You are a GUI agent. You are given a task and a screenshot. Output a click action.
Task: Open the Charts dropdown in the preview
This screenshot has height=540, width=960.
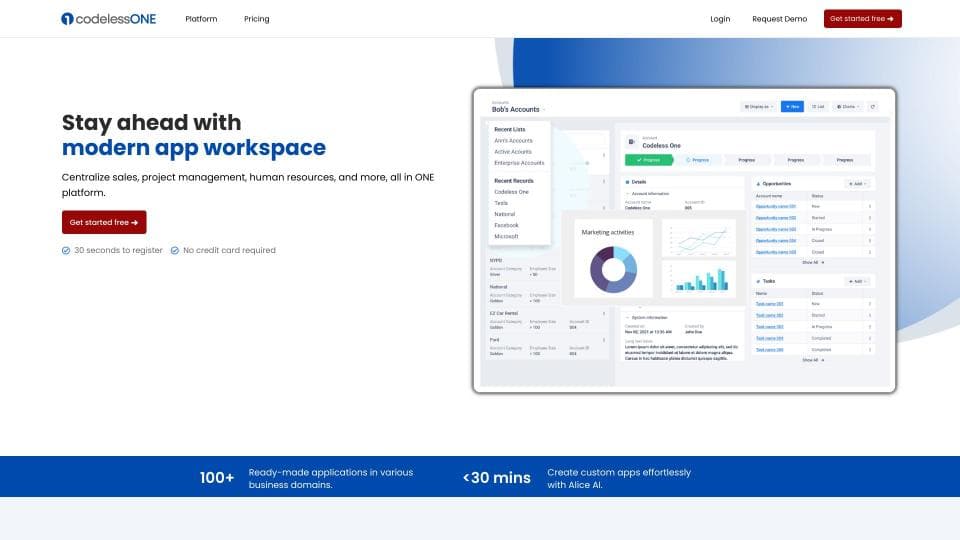click(x=848, y=107)
